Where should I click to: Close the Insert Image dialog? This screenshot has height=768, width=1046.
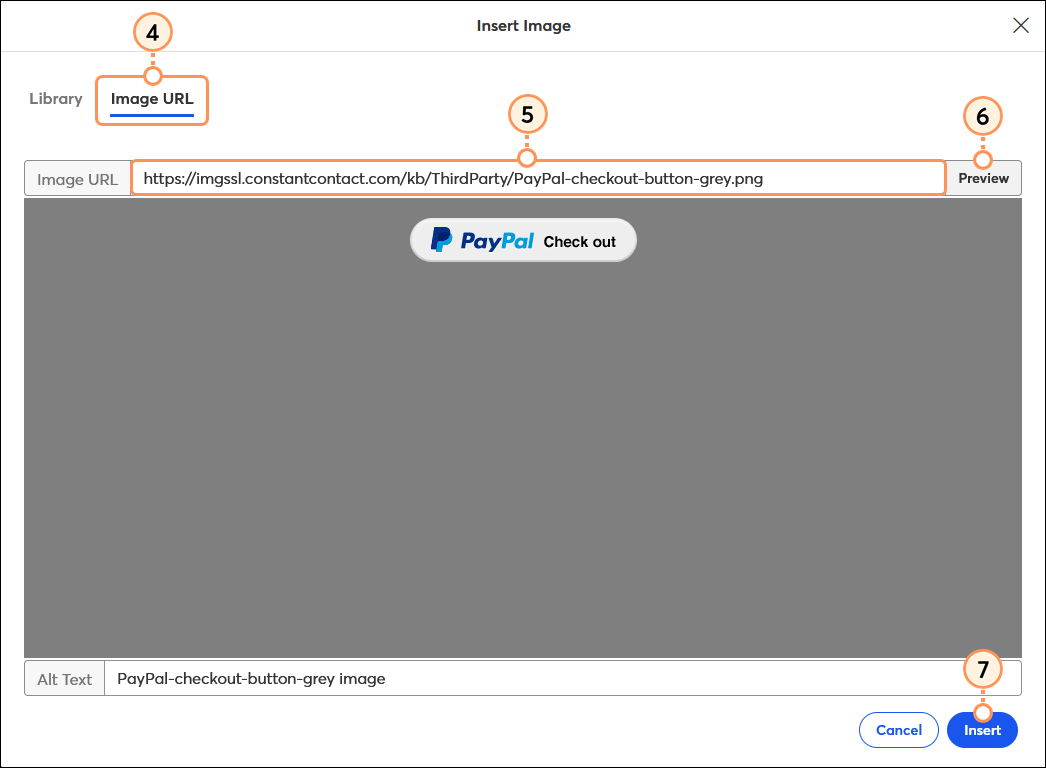pos(1021,25)
